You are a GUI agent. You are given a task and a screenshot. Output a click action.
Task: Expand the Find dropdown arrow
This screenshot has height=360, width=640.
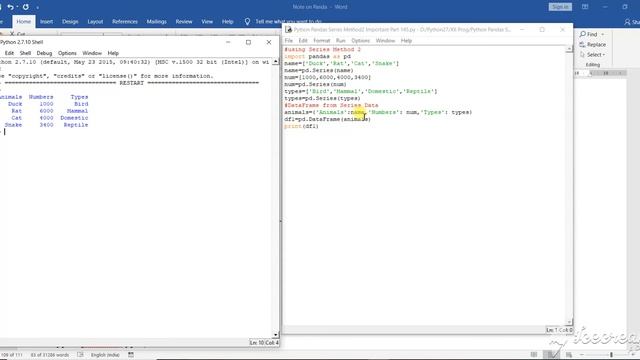603,34
